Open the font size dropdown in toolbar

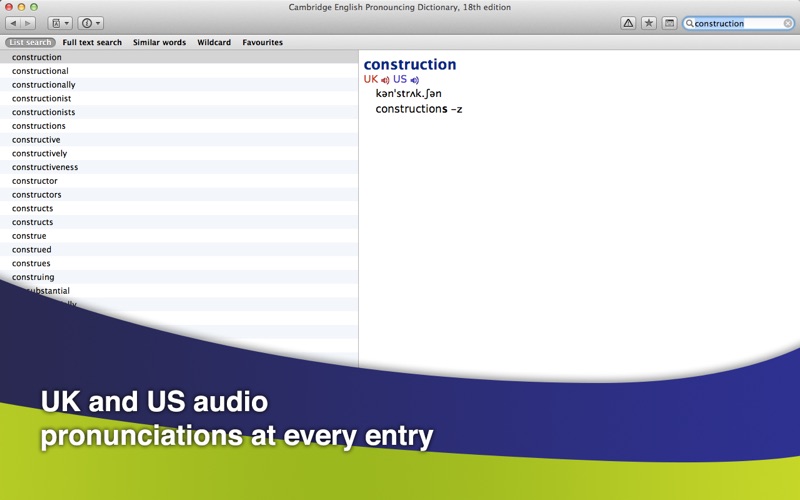[x=59, y=23]
